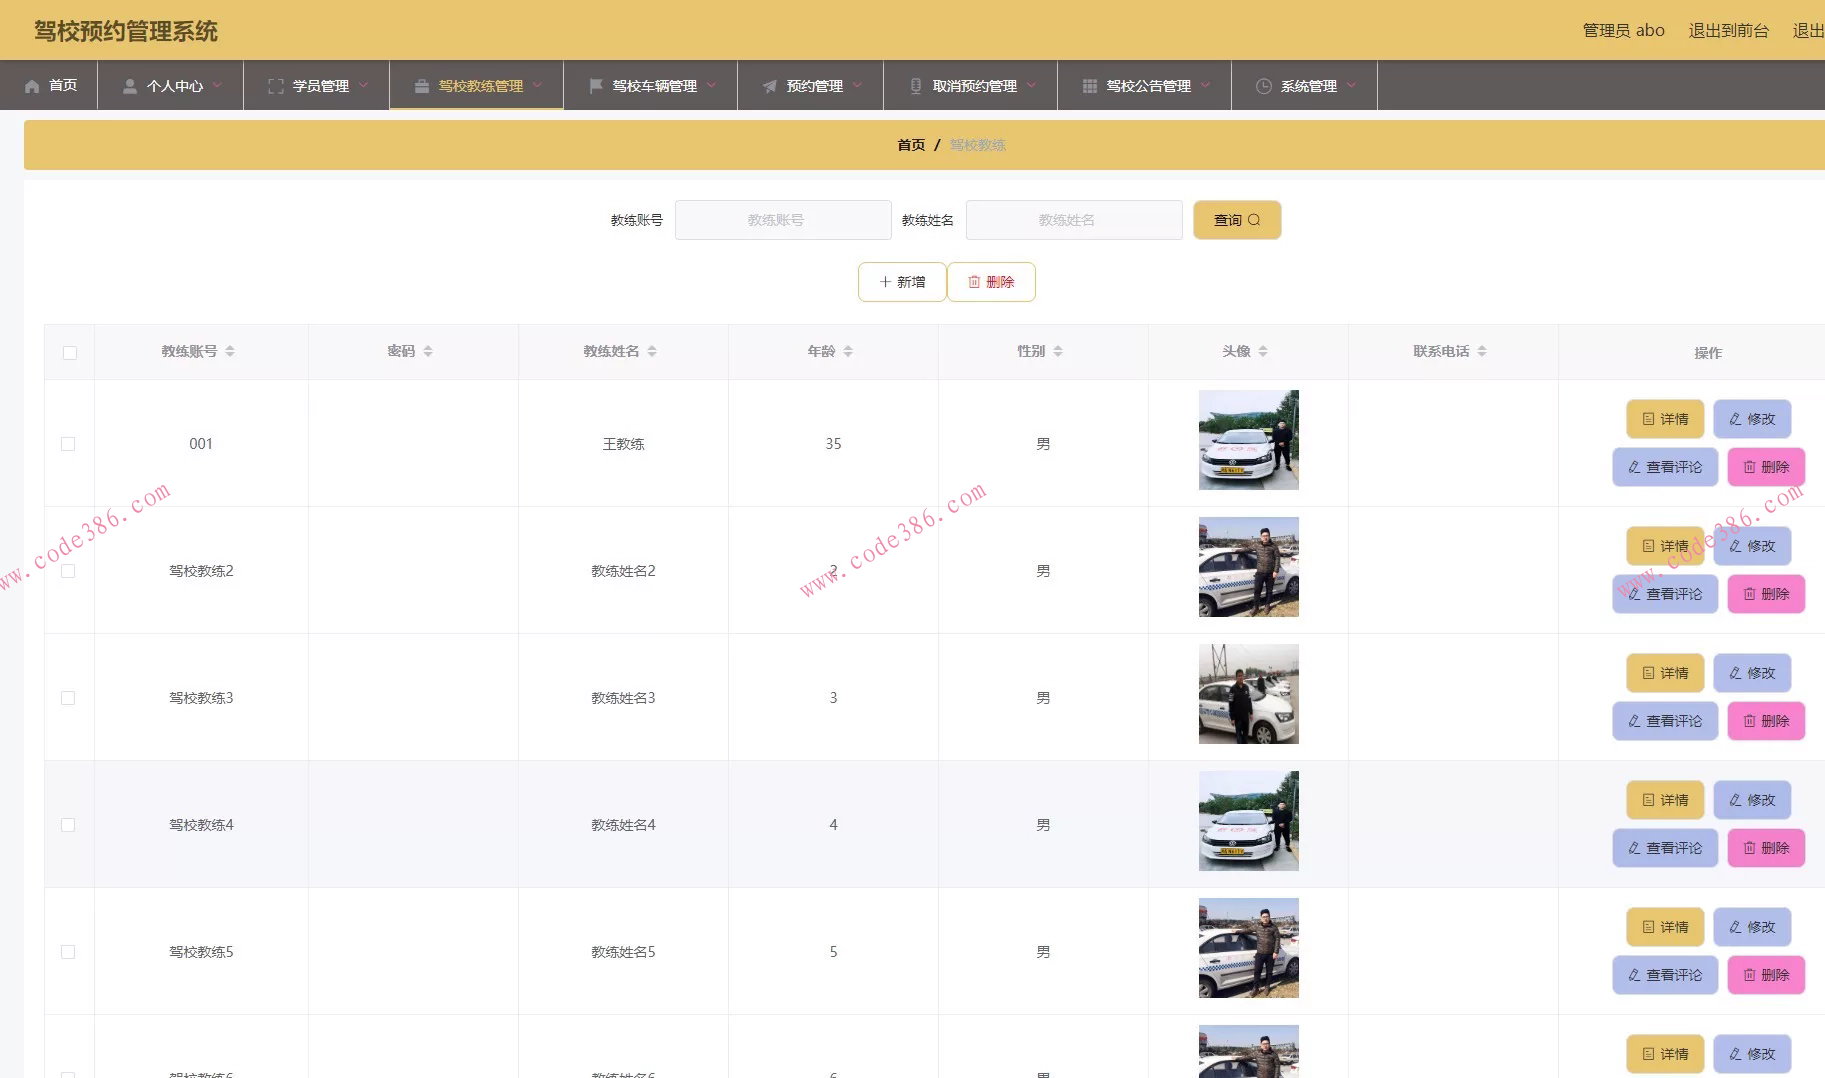Select the checkbox for 驾校教练3 row
Viewport: 1825px width, 1078px height.
68,698
